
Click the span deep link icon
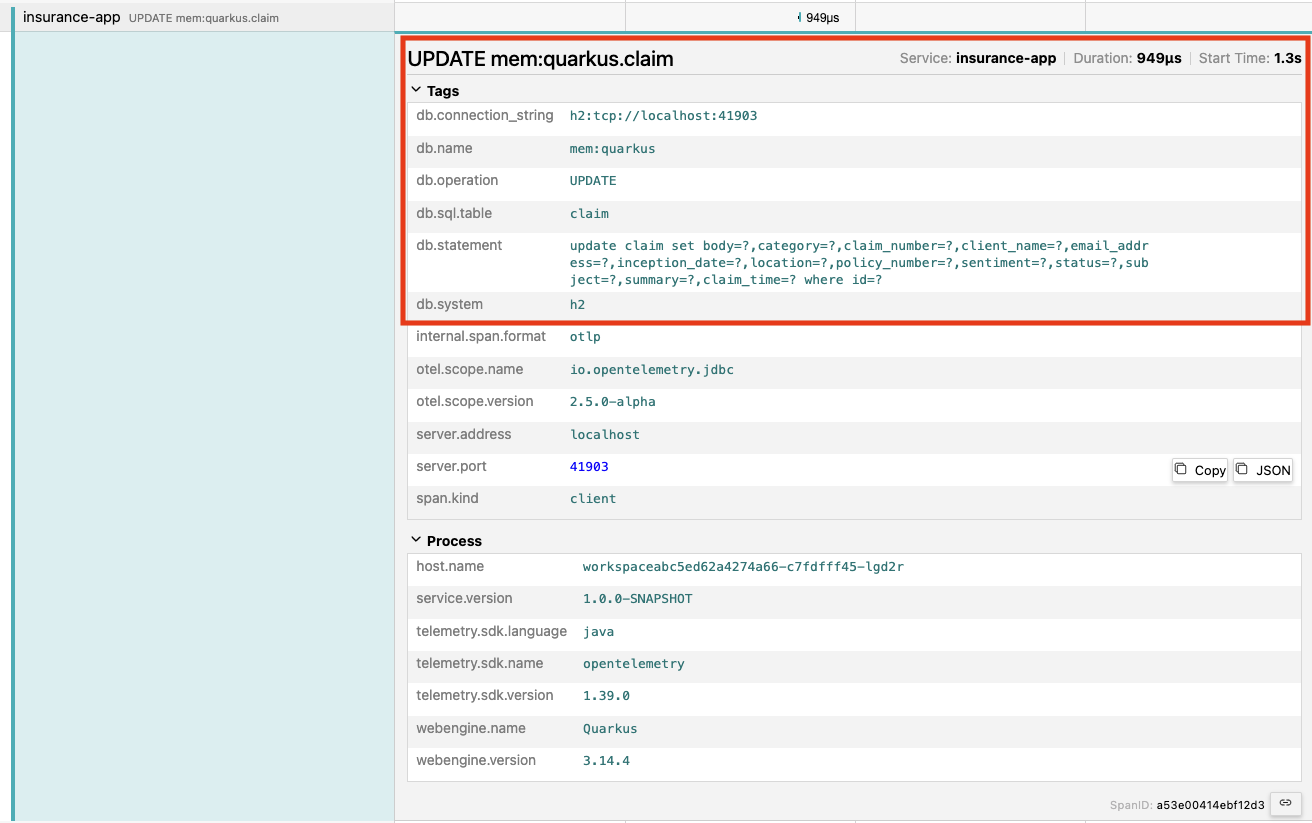(x=1286, y=803)
